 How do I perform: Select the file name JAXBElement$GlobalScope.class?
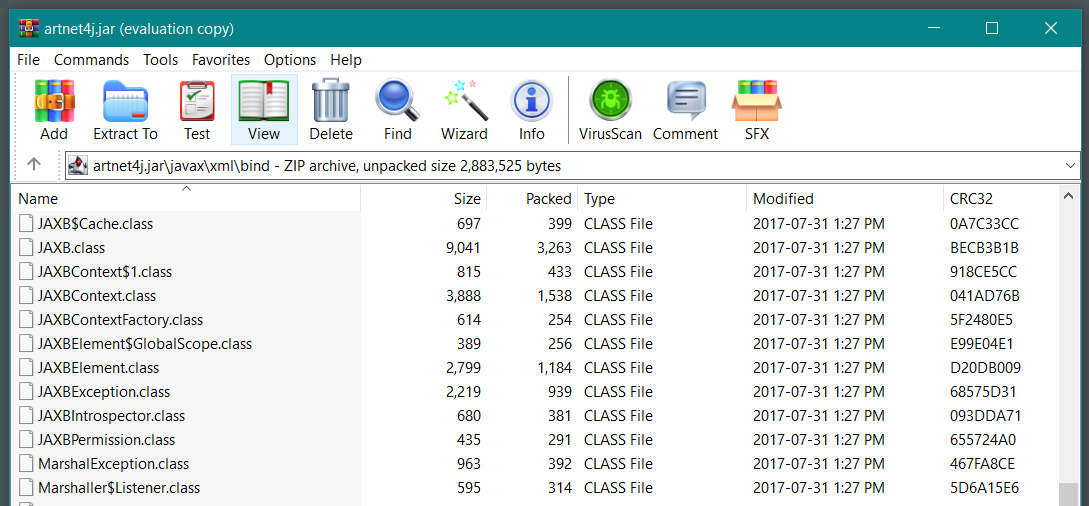coord(145,344)
